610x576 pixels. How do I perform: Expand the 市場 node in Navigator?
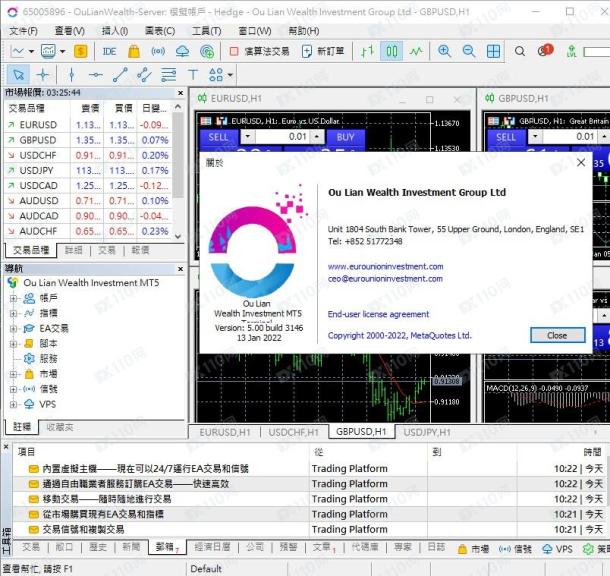click(x=13, y=374)
